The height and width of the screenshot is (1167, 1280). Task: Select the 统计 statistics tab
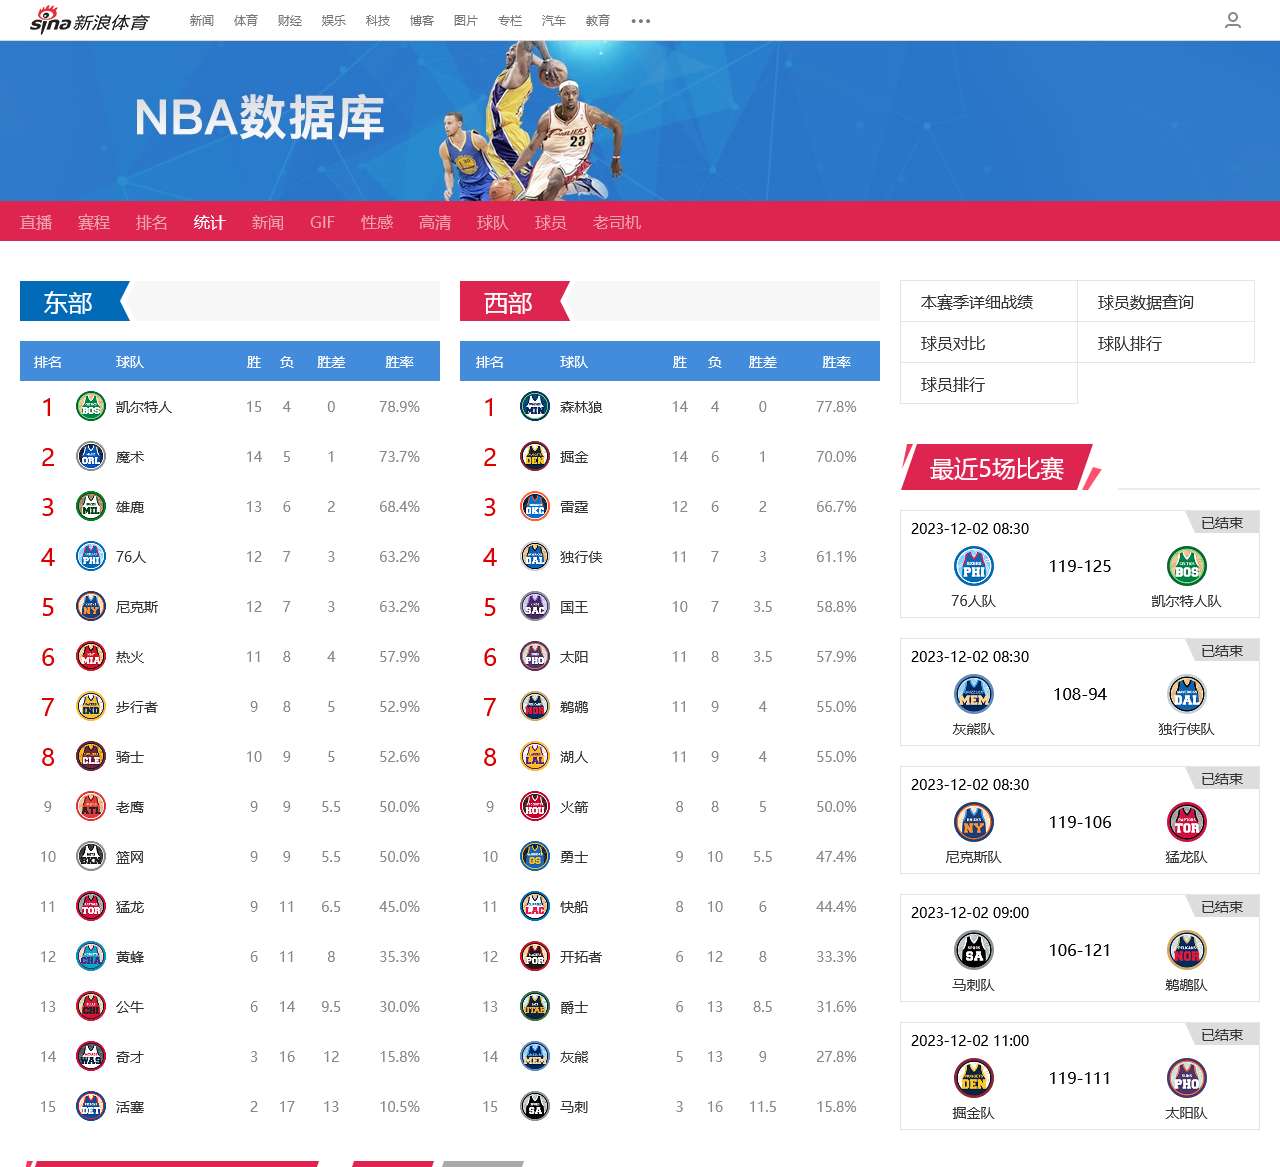pyautogui.click(x=210, y=222)
